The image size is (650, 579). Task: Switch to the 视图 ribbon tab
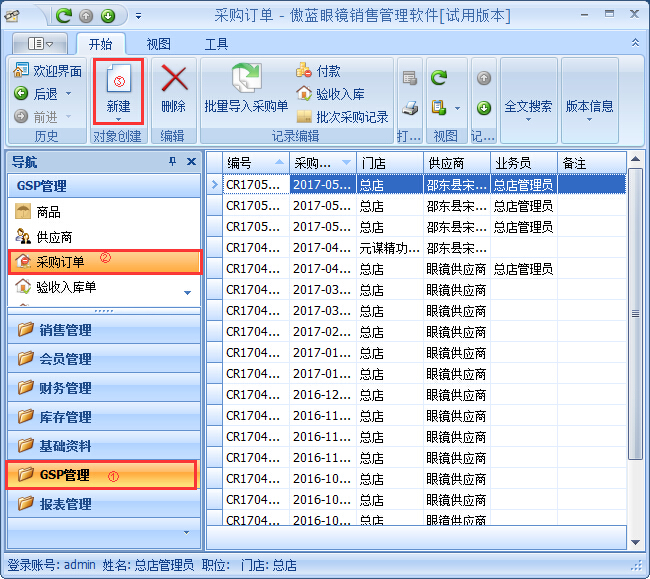(158, 44)
